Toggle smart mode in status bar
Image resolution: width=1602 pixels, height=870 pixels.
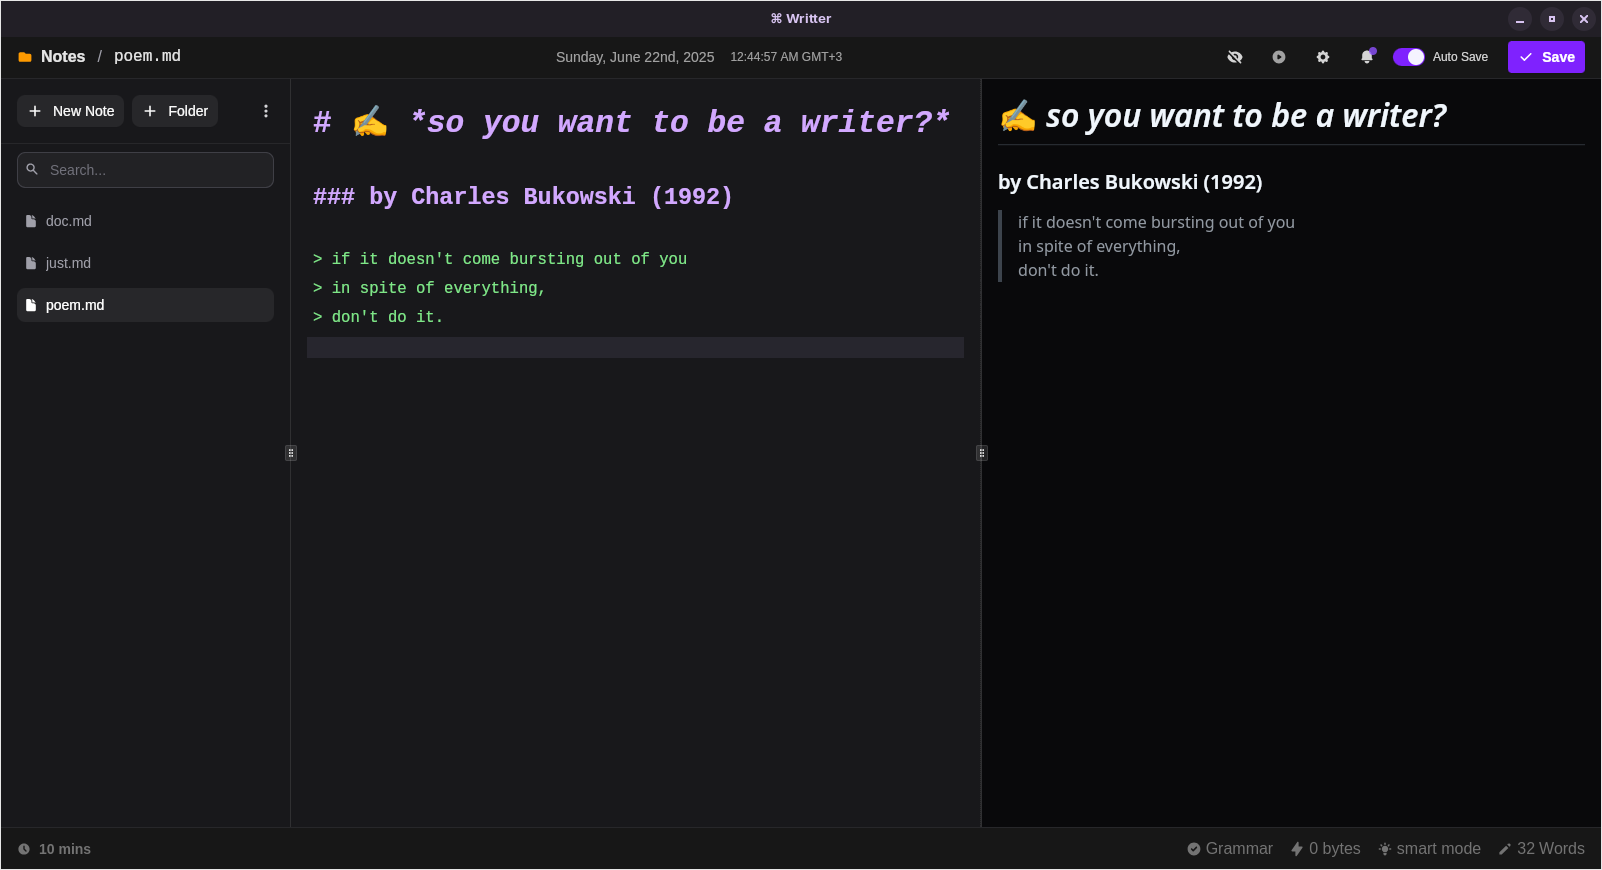pos(1429,849)
